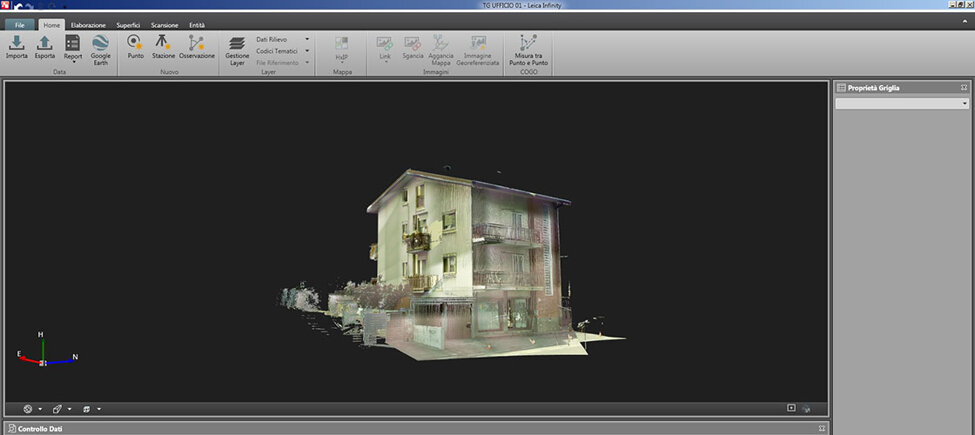This screenshot has height=435, width=975.
Task: Collapse the ribbon with the top-right arrow
Action: 964,22
